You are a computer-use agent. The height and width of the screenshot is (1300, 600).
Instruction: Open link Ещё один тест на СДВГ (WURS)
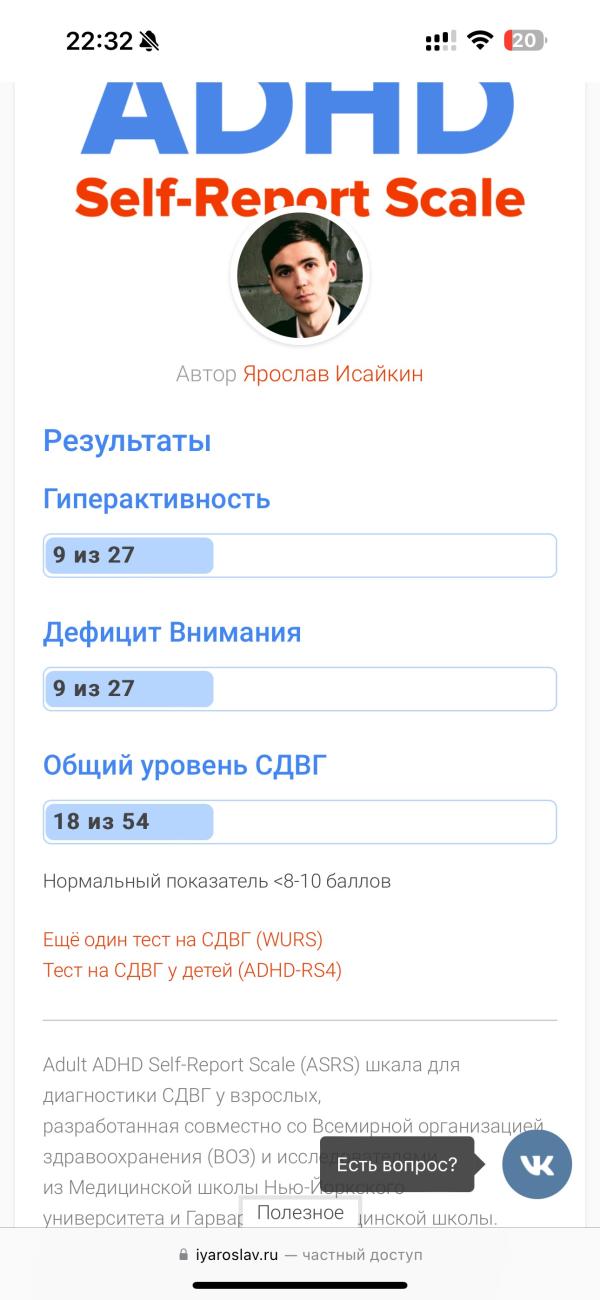pos(183,940)
